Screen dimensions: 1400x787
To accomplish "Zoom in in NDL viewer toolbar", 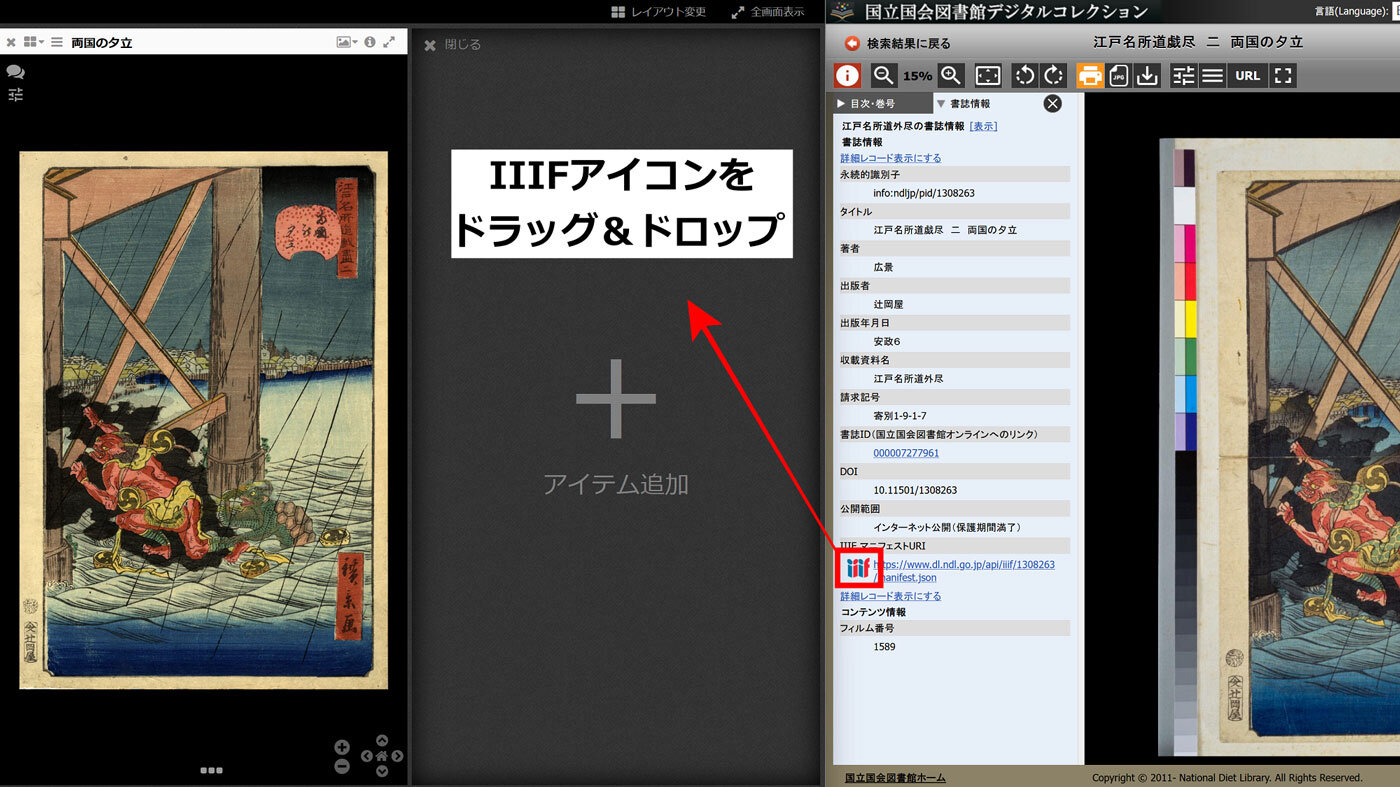I will 951,75.
